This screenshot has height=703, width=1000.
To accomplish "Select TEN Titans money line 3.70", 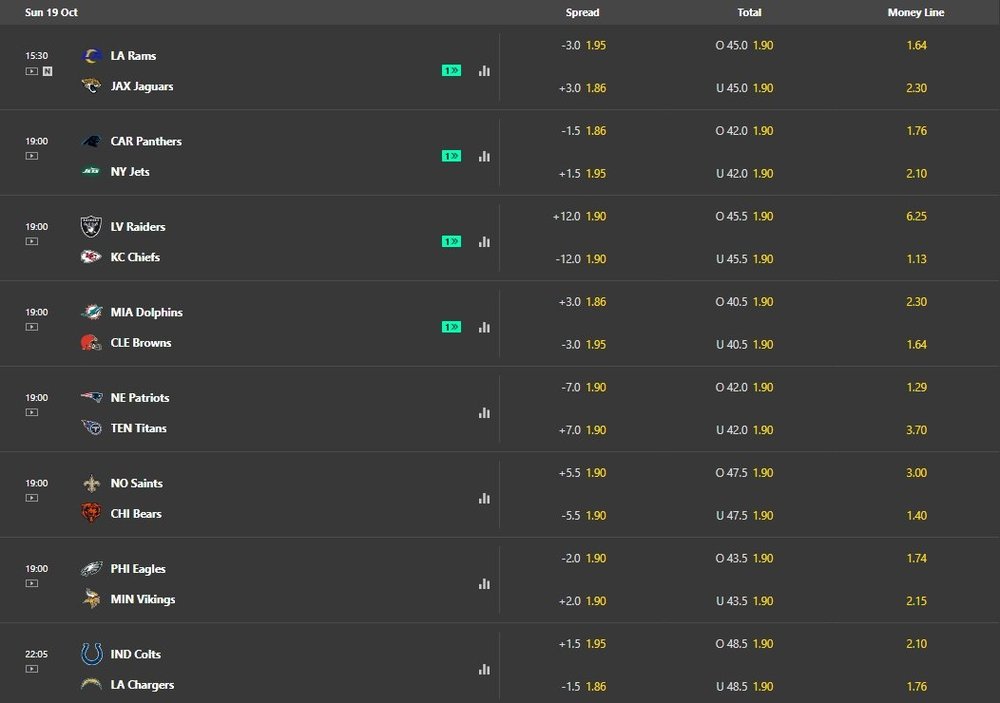I will click(x=915, y=430).
